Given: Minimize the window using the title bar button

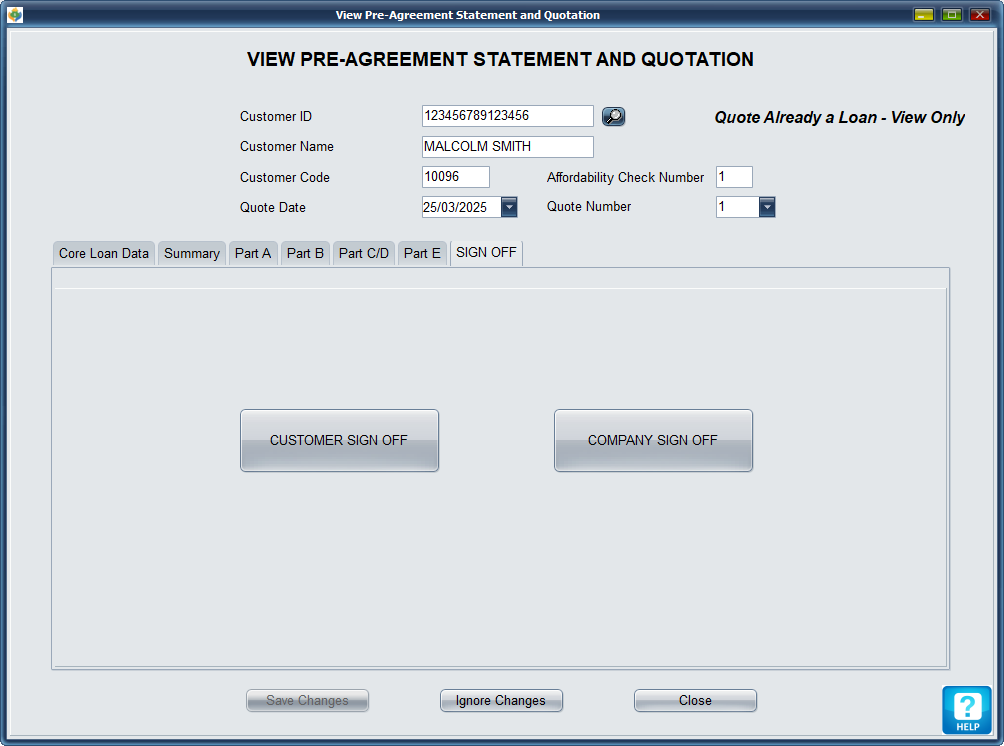Looking at the screenshot, I should pos(924,15).
